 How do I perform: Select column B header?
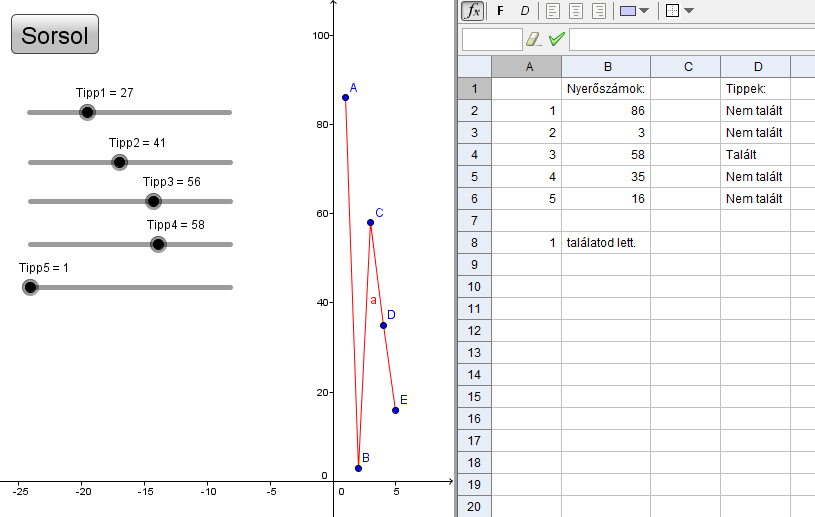[x=605, y=66]
